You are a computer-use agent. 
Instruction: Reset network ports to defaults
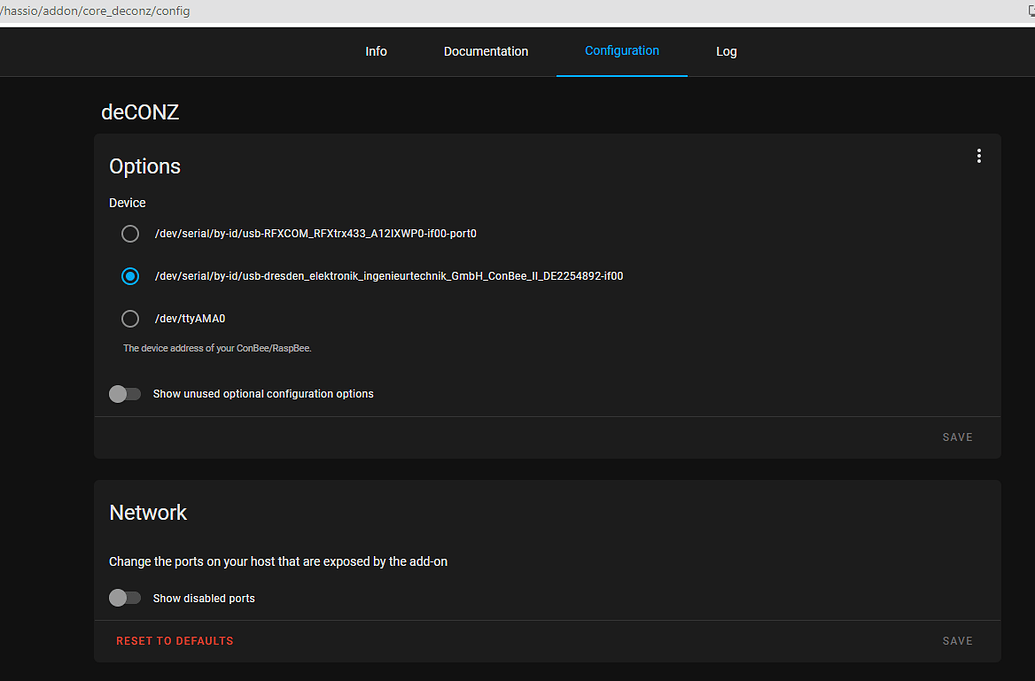click(x=174, y=640)
